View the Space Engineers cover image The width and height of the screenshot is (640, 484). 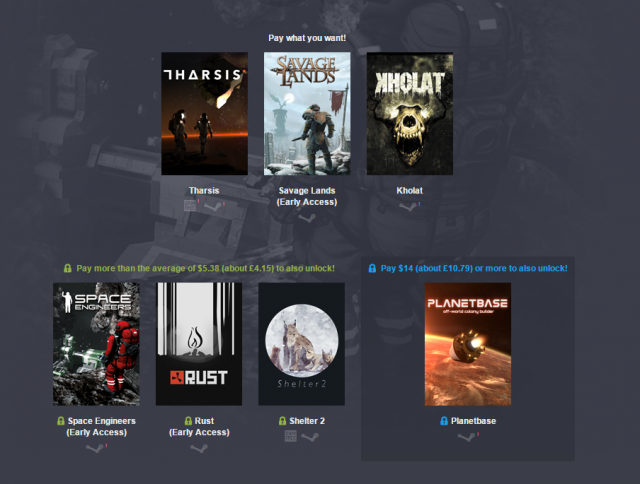click(96, 343)
